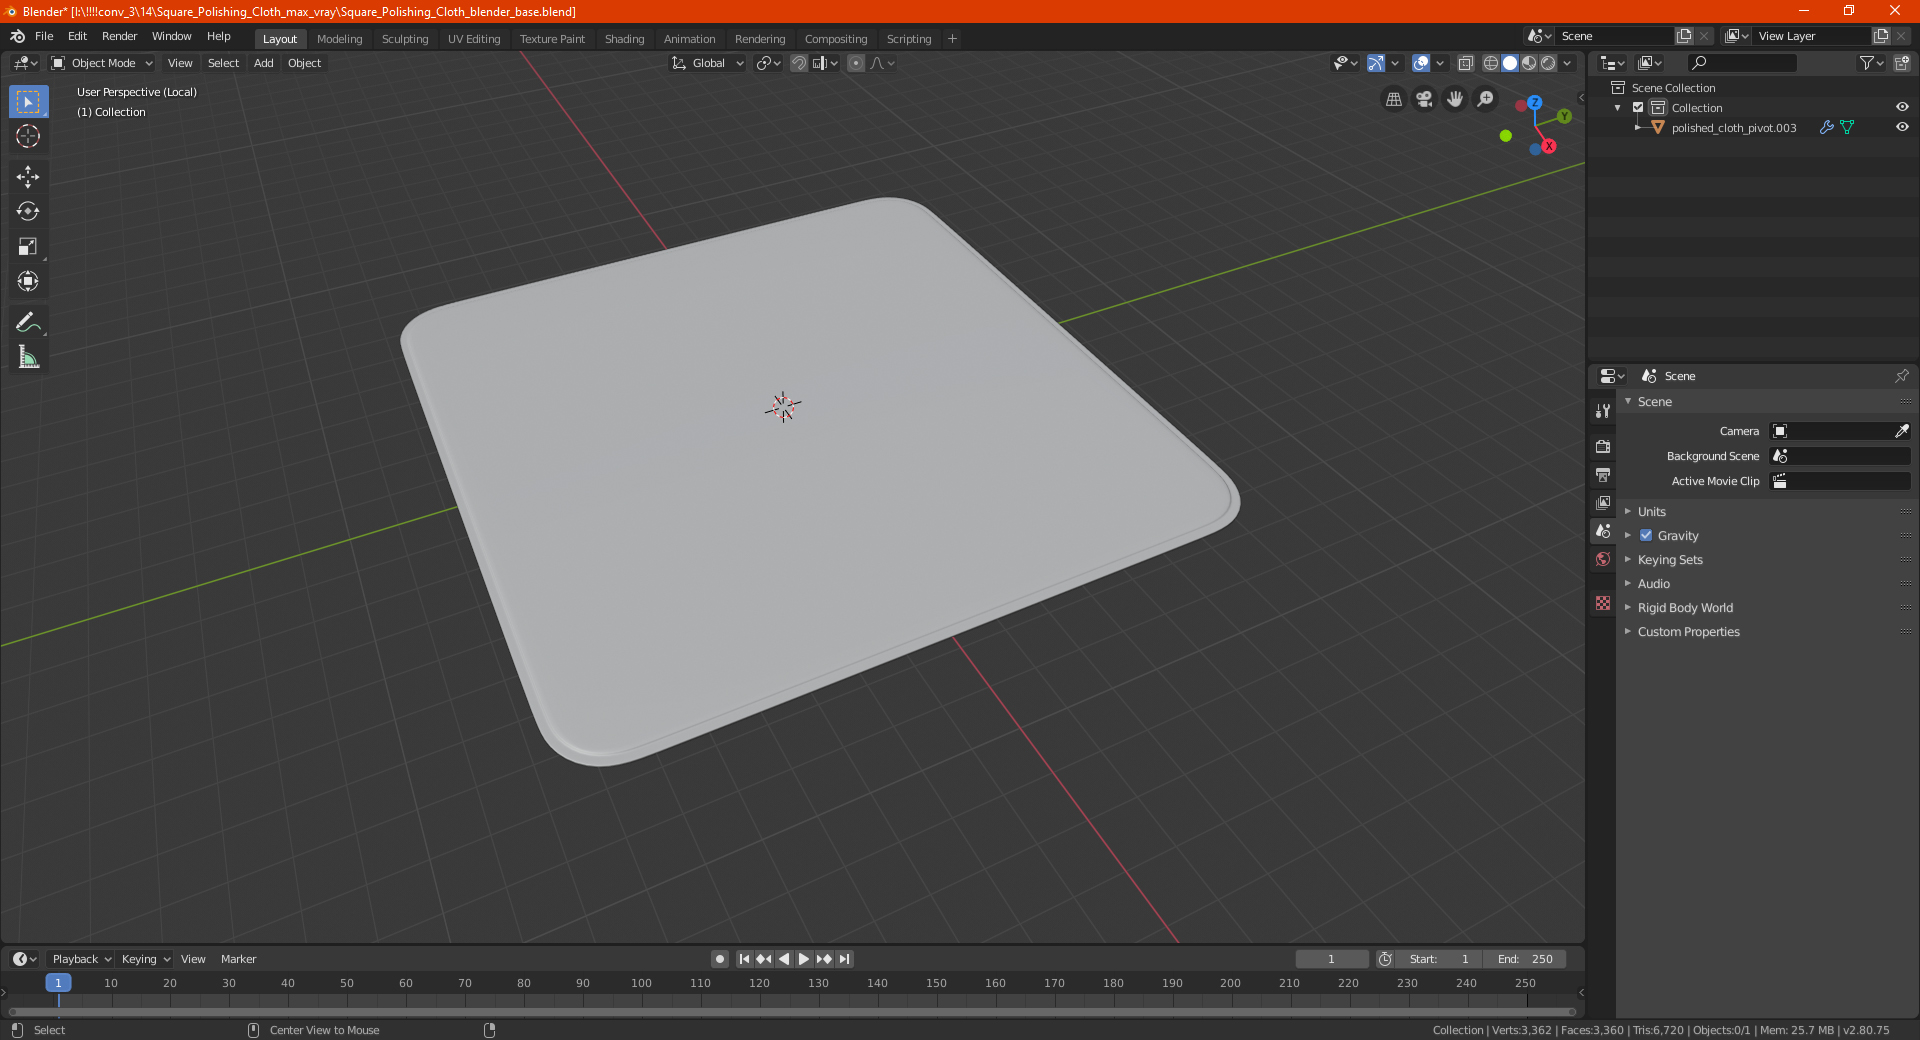Toggle the Gravity checkbox
This screenshot has width=1920, height=1040.
click(1646, 536)
